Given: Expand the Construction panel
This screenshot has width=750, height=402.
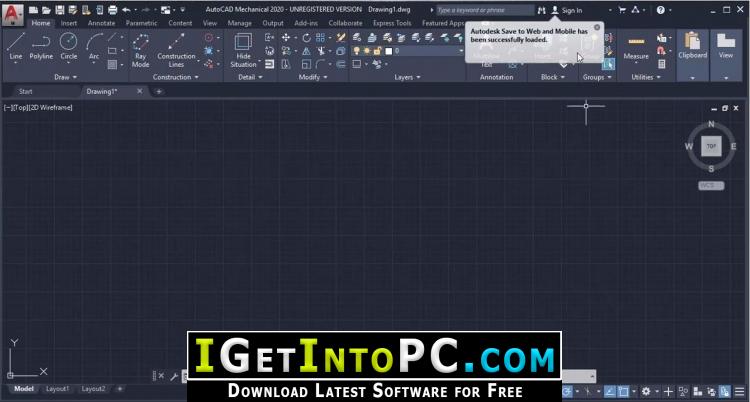Looking at the screenshot, I should click(x=176, y=77).
